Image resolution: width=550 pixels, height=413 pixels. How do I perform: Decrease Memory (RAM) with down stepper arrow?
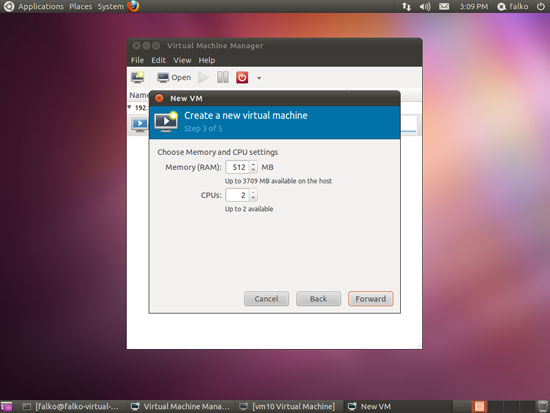pyautogui.click(x=253, y=170)
